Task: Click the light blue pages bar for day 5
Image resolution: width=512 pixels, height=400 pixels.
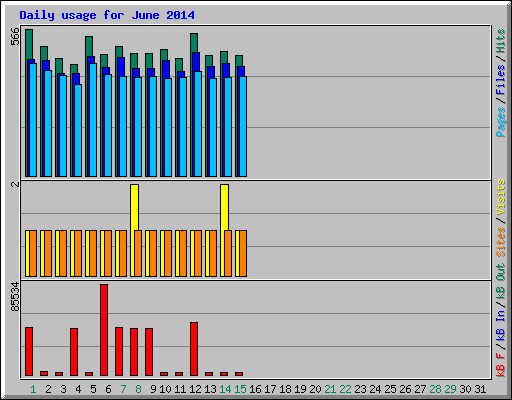Action: click(x=93, y=120)
